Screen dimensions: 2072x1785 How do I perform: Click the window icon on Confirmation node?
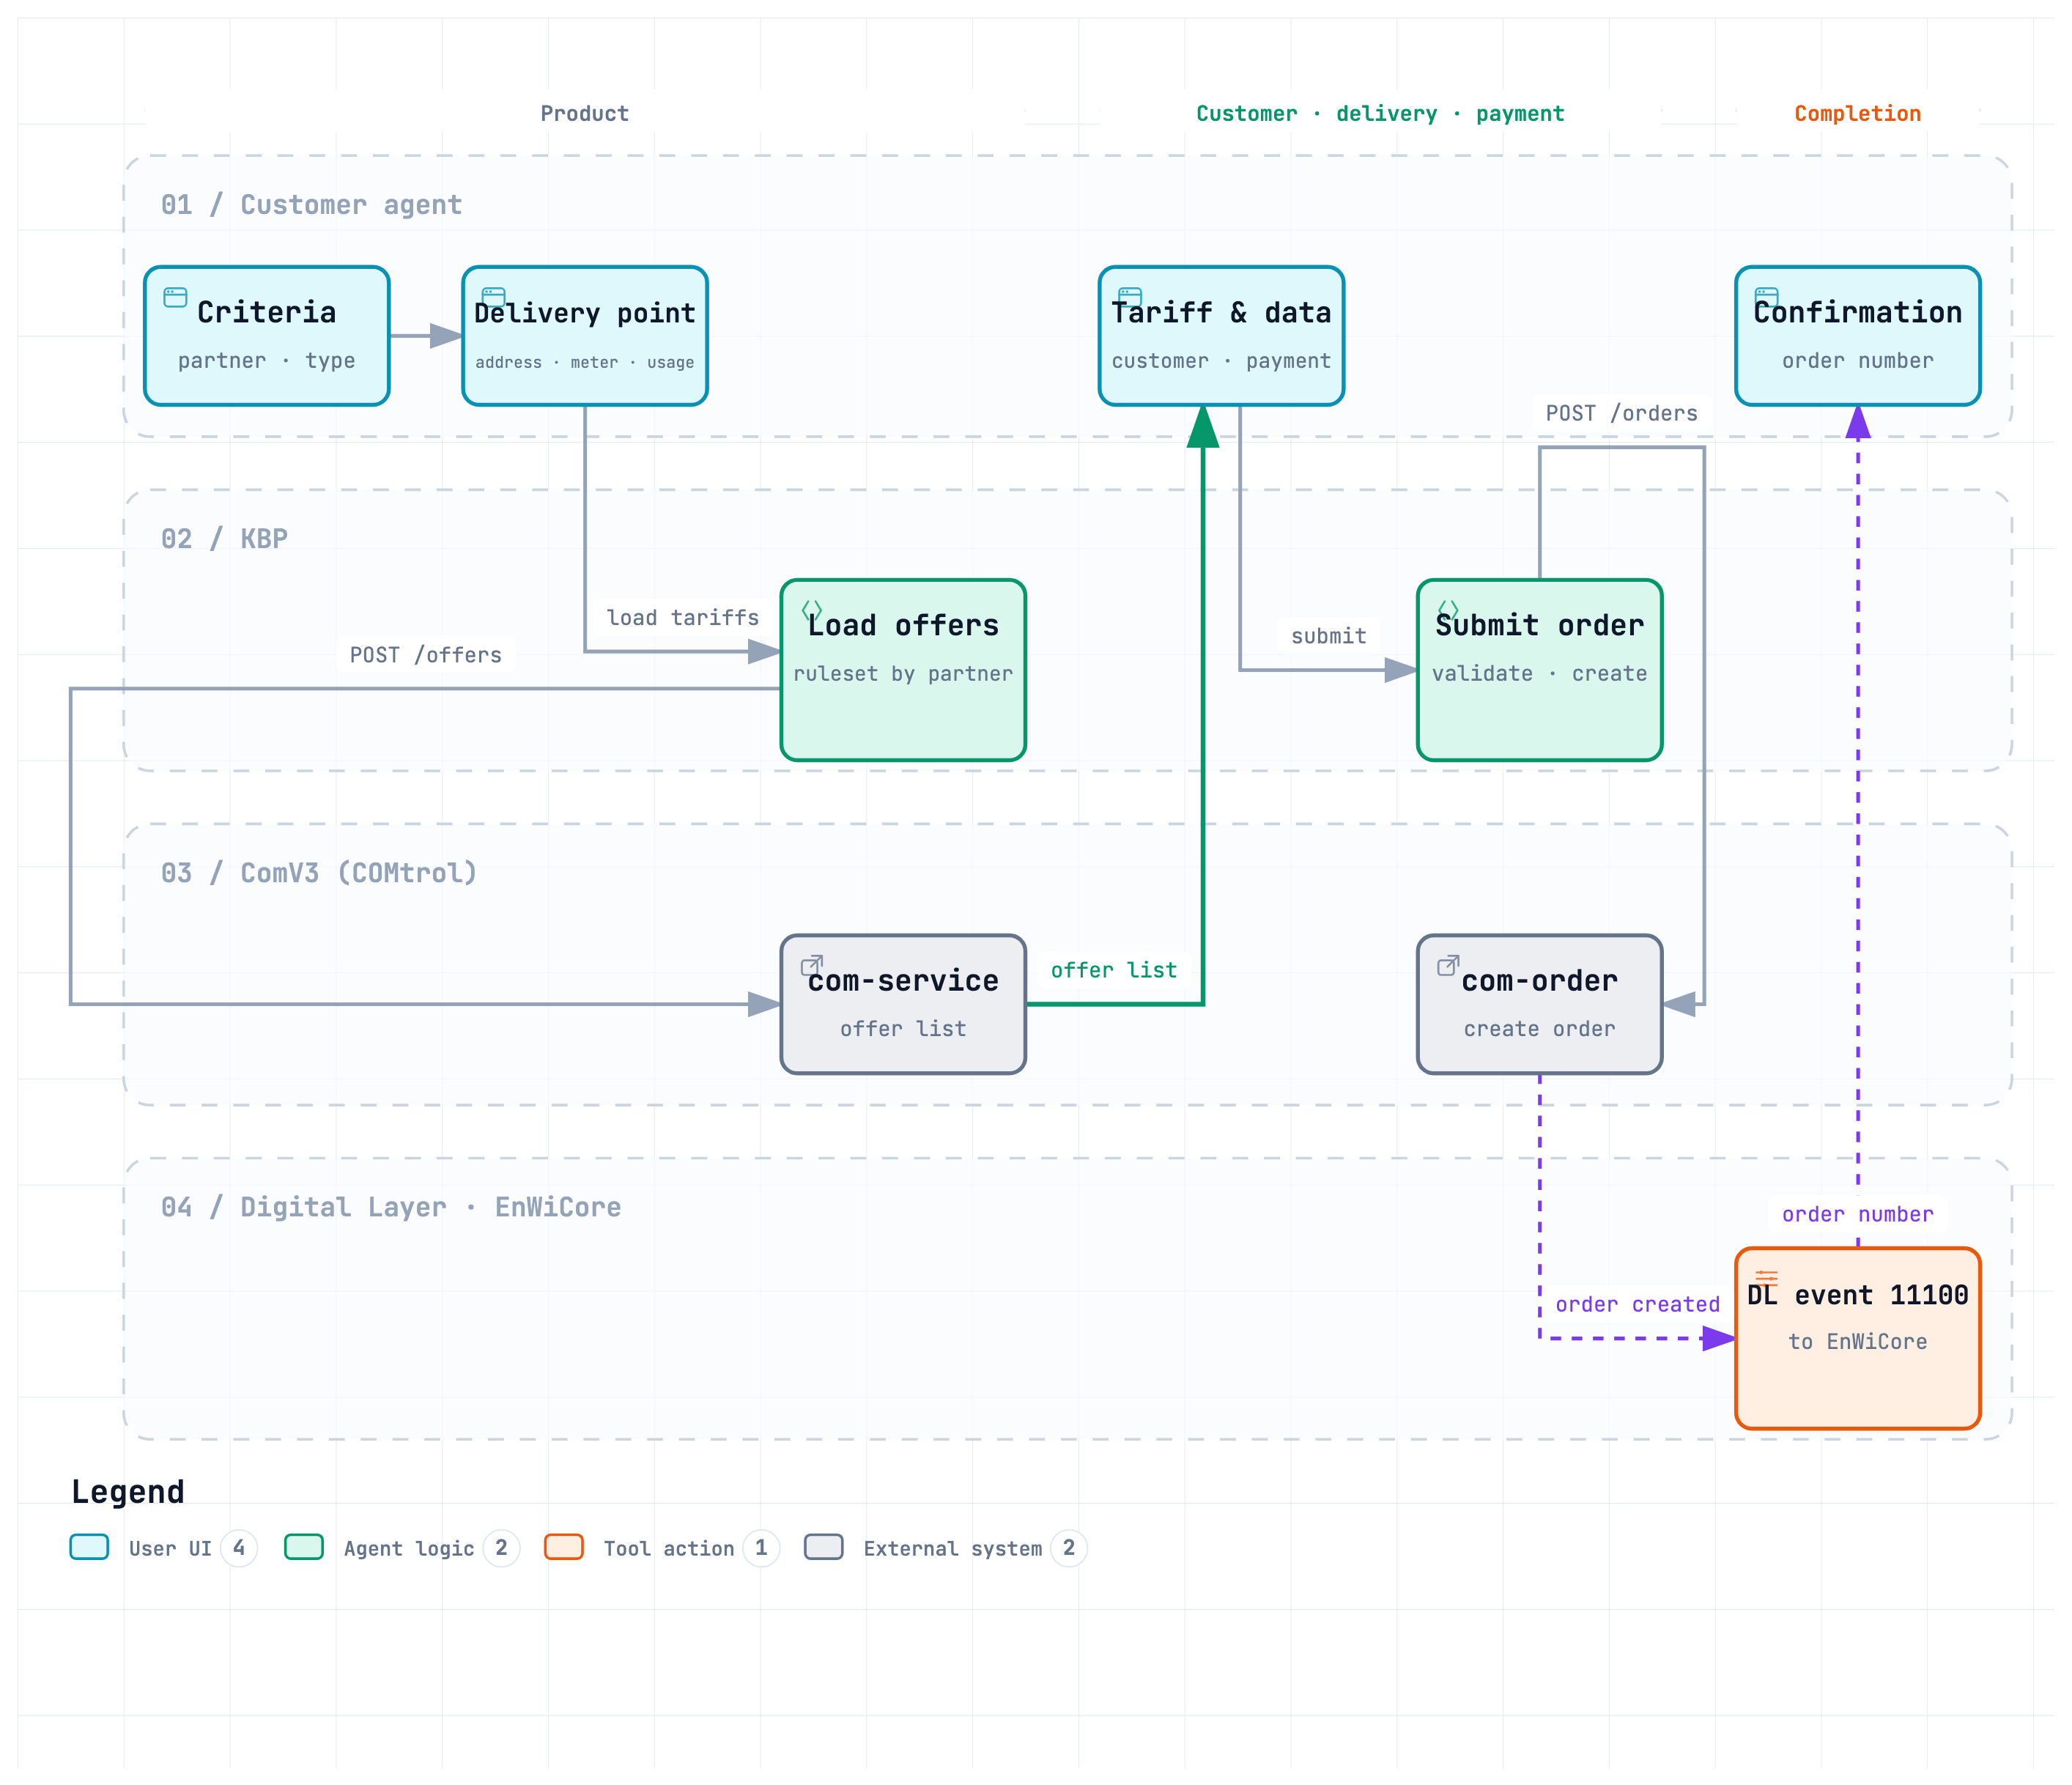click(x=1767, y=297)
